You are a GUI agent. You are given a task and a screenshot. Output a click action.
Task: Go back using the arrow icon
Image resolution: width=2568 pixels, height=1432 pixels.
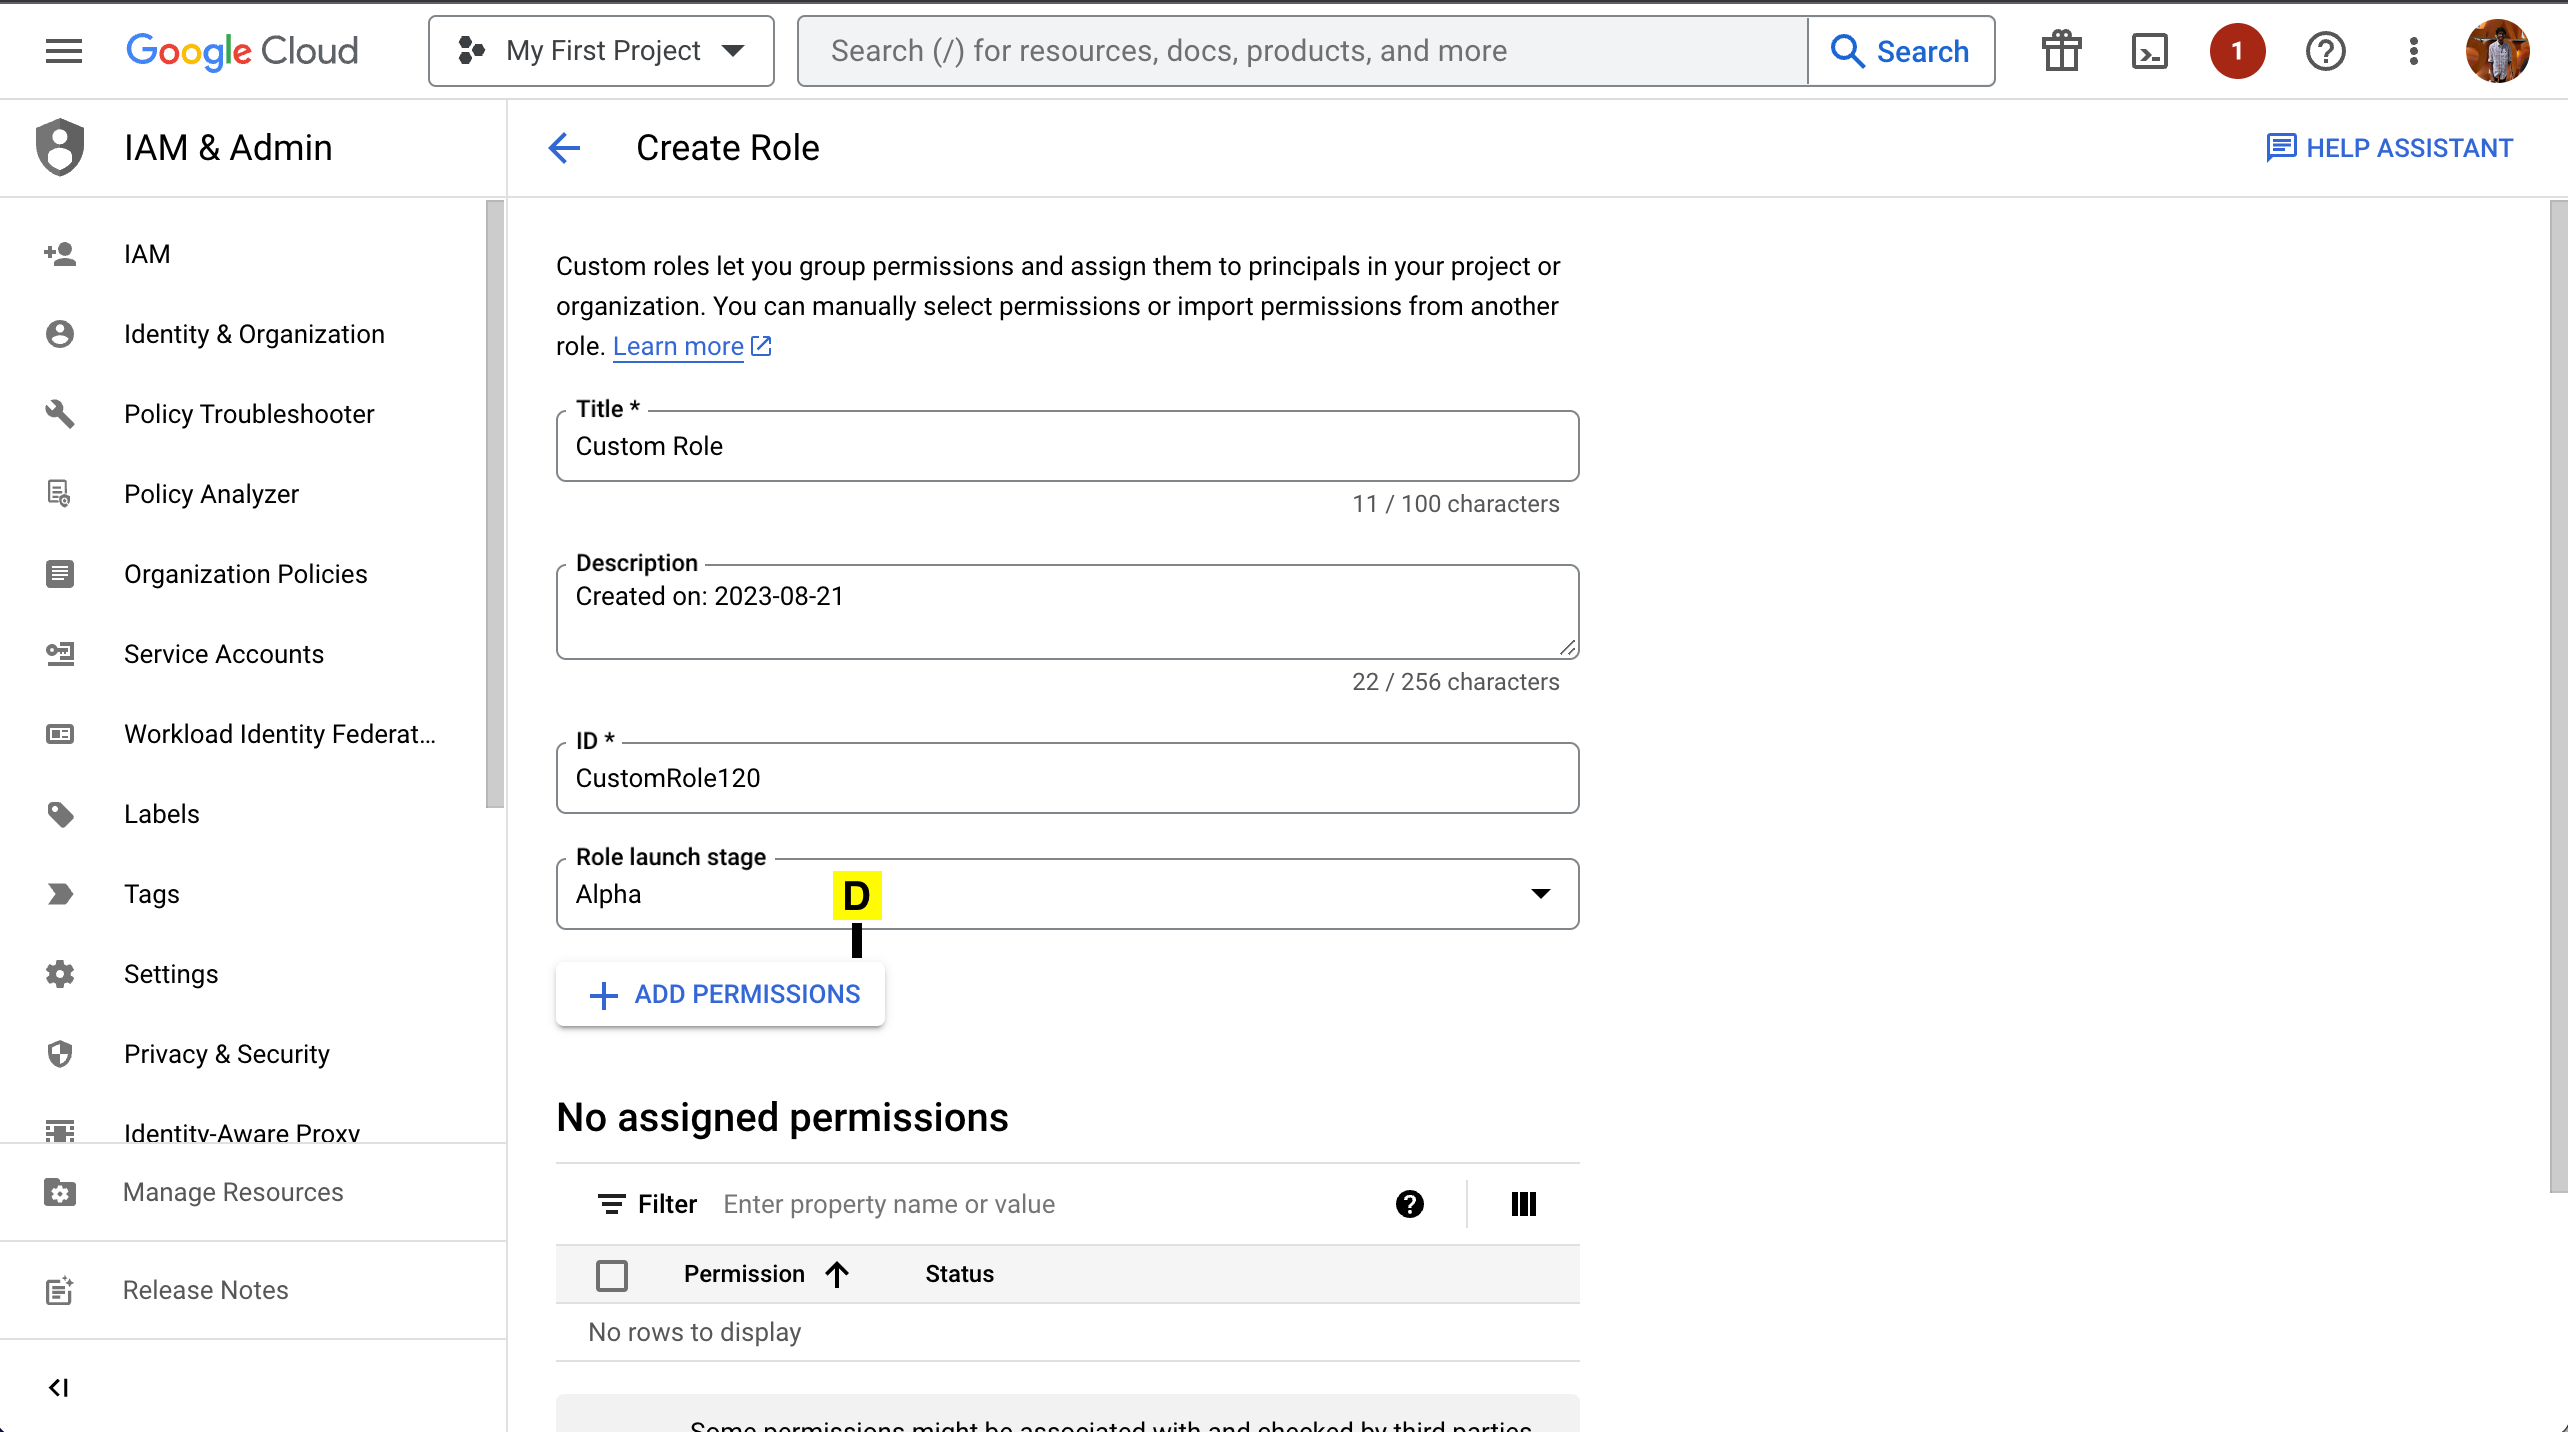[564, 148]
